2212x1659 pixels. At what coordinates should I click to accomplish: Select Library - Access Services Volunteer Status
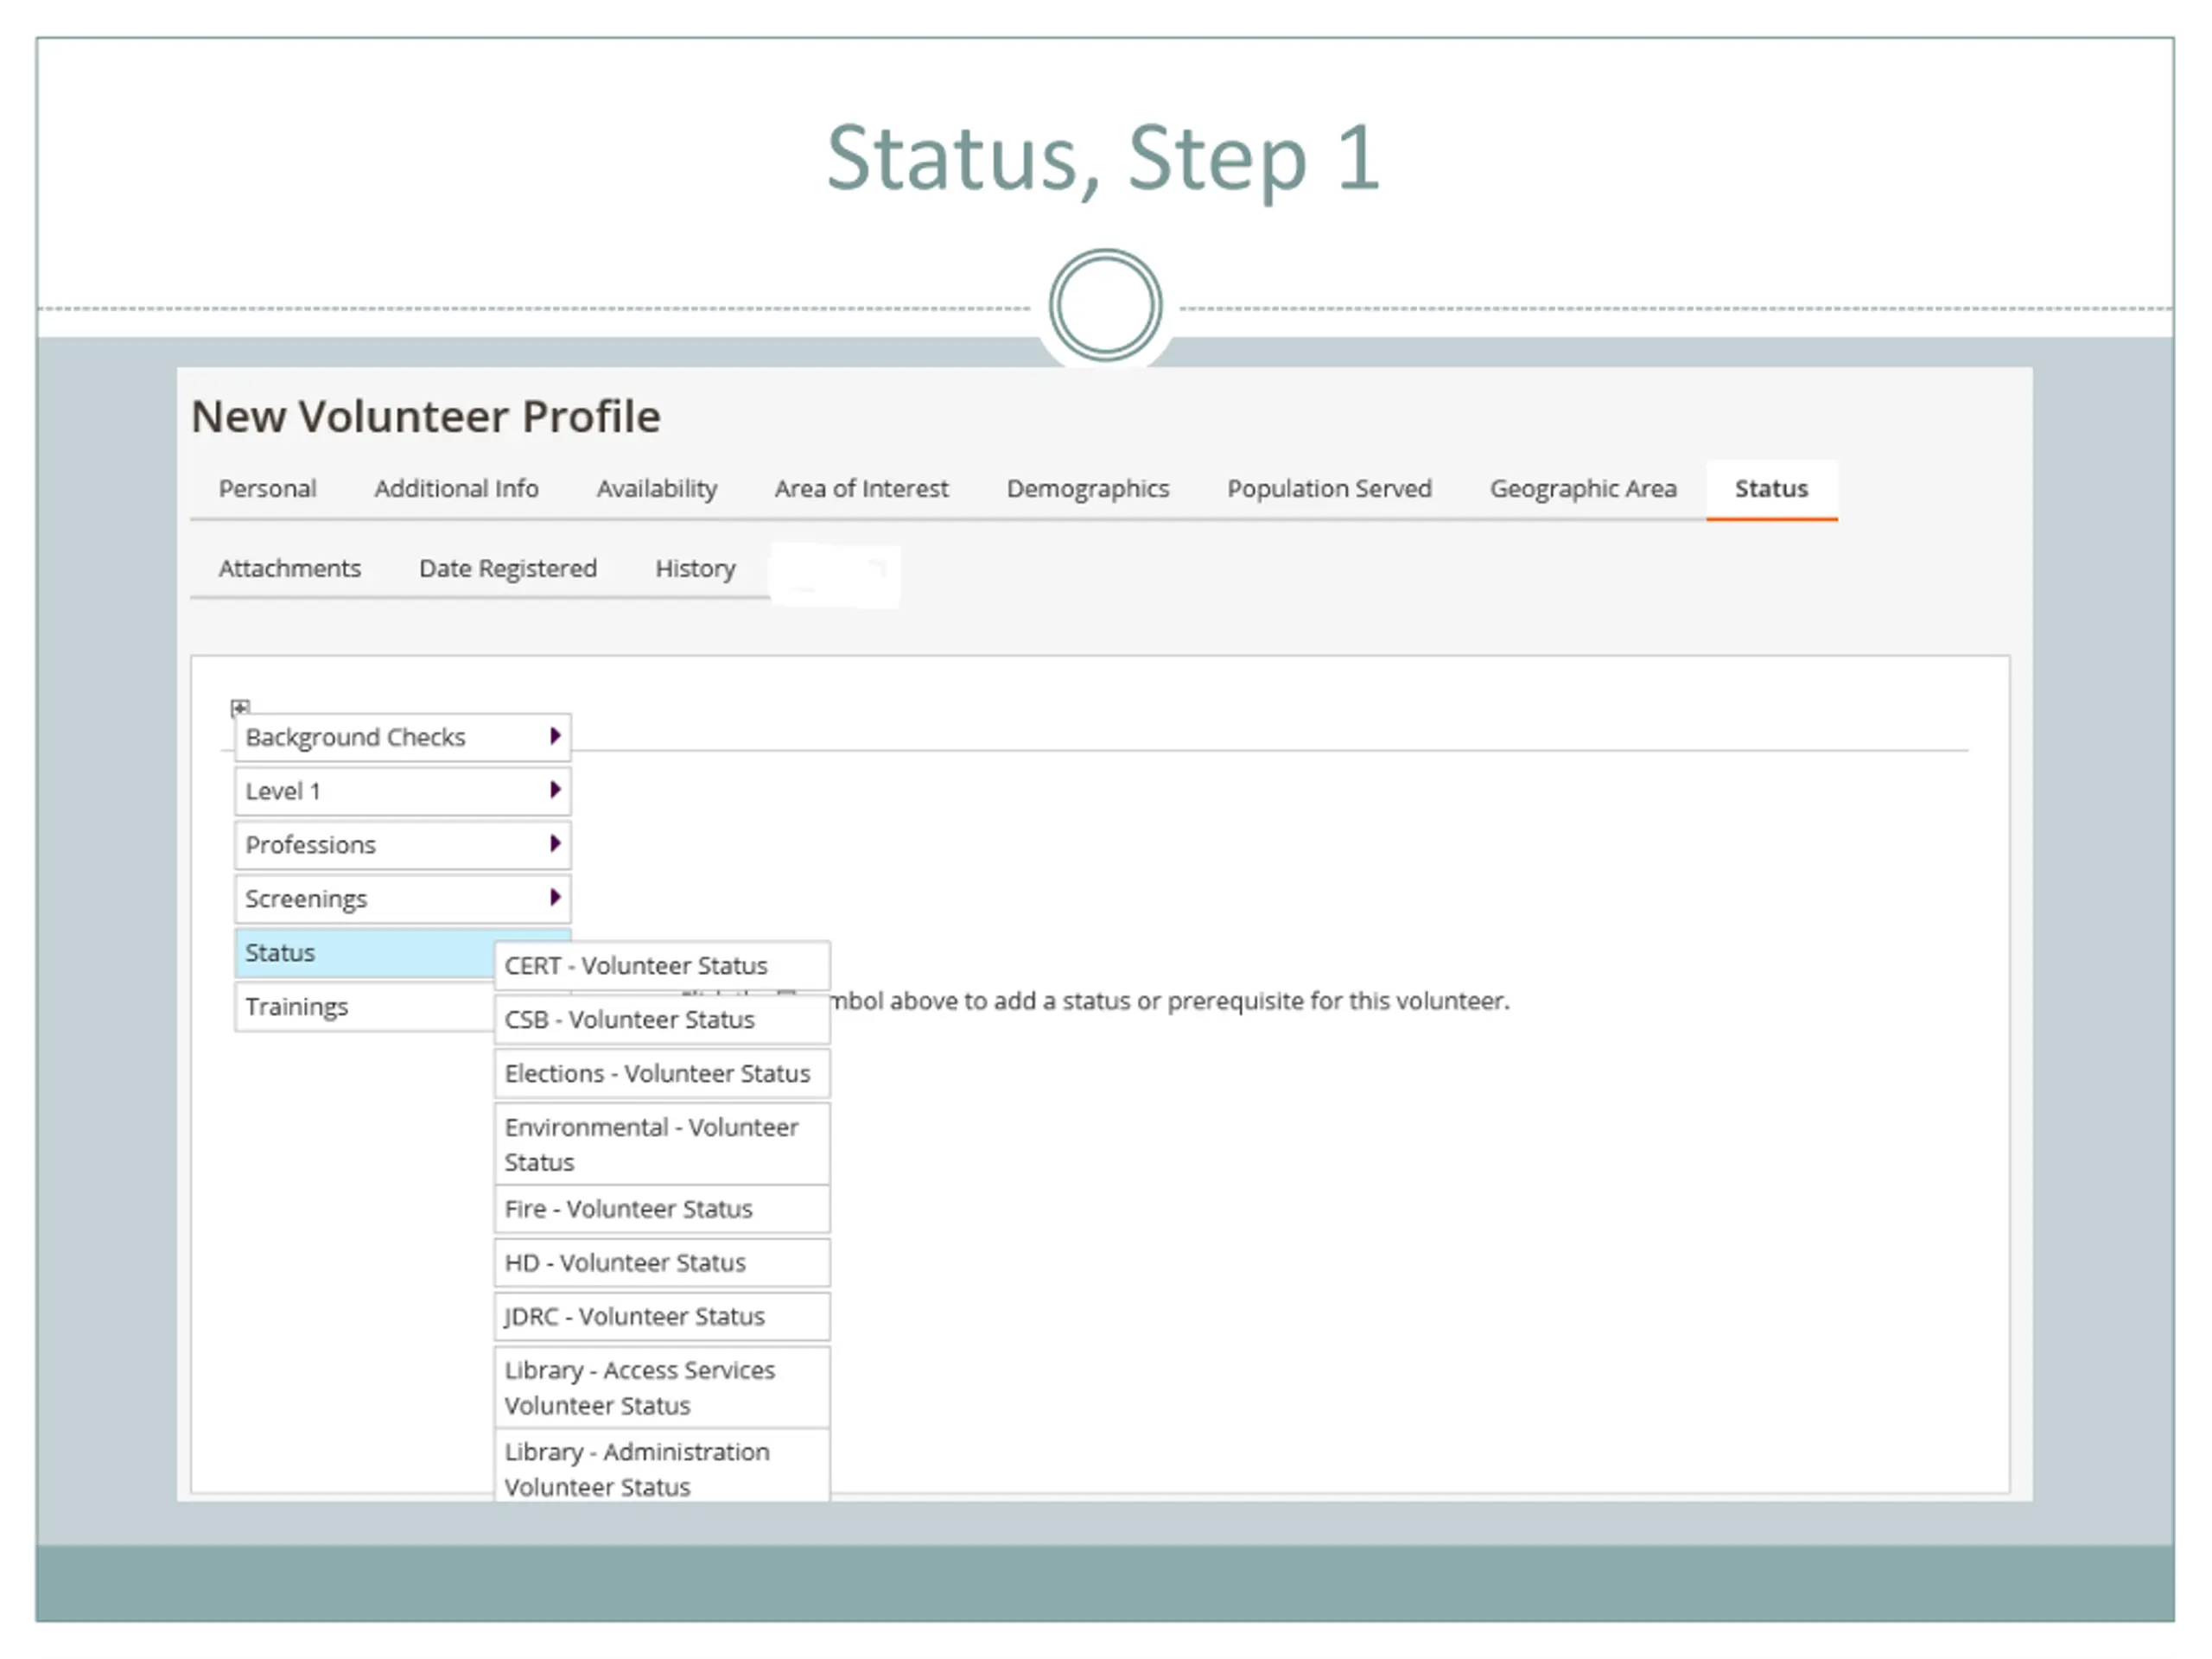coord(661,1388)
